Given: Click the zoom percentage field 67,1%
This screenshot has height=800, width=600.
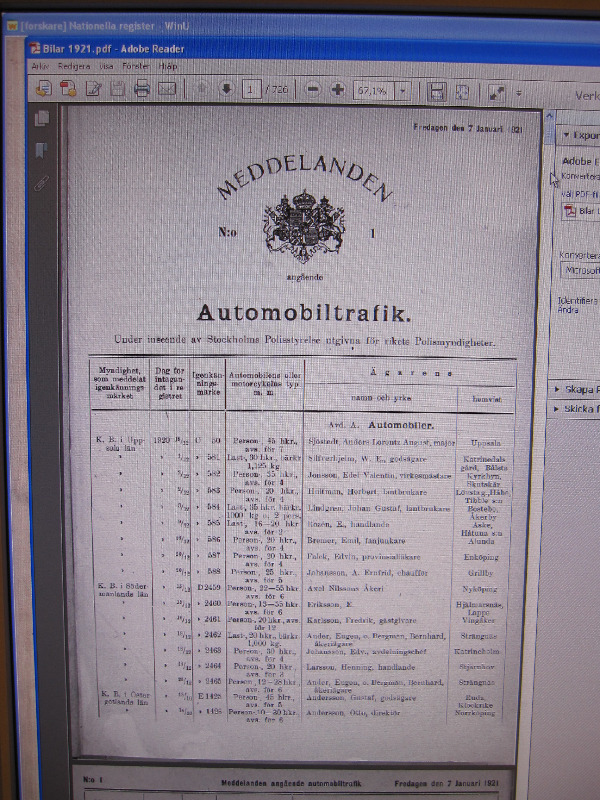Looking at the screenshot, I should click(373, 91).
